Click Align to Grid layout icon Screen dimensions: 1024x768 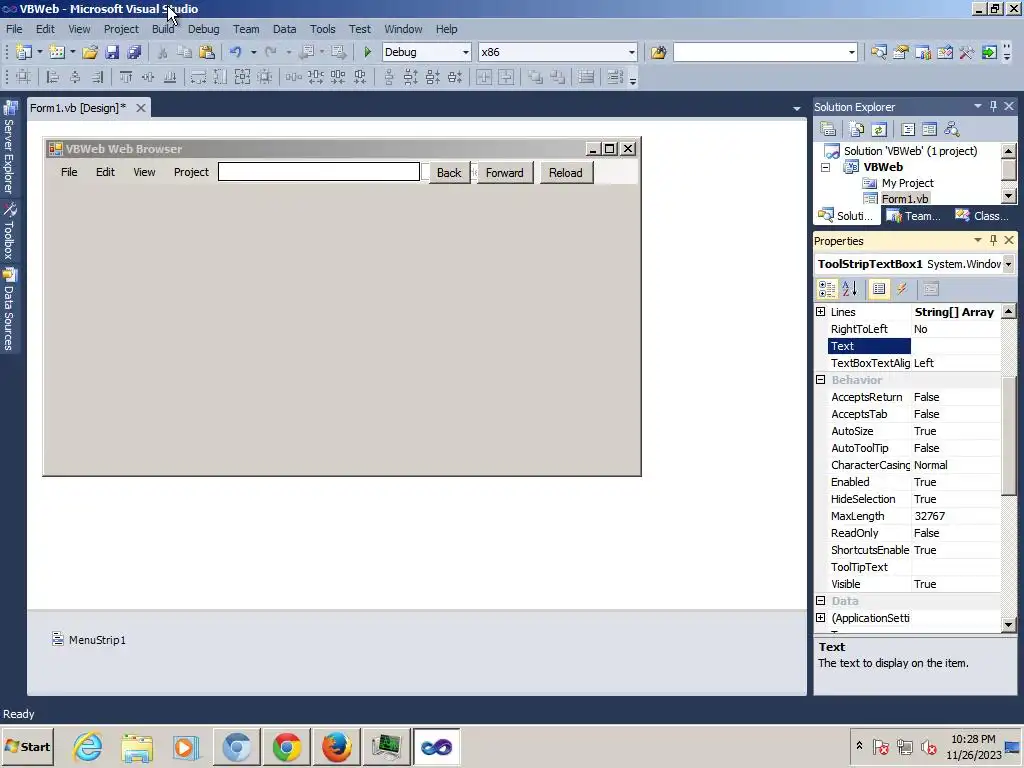click(24, 77)
